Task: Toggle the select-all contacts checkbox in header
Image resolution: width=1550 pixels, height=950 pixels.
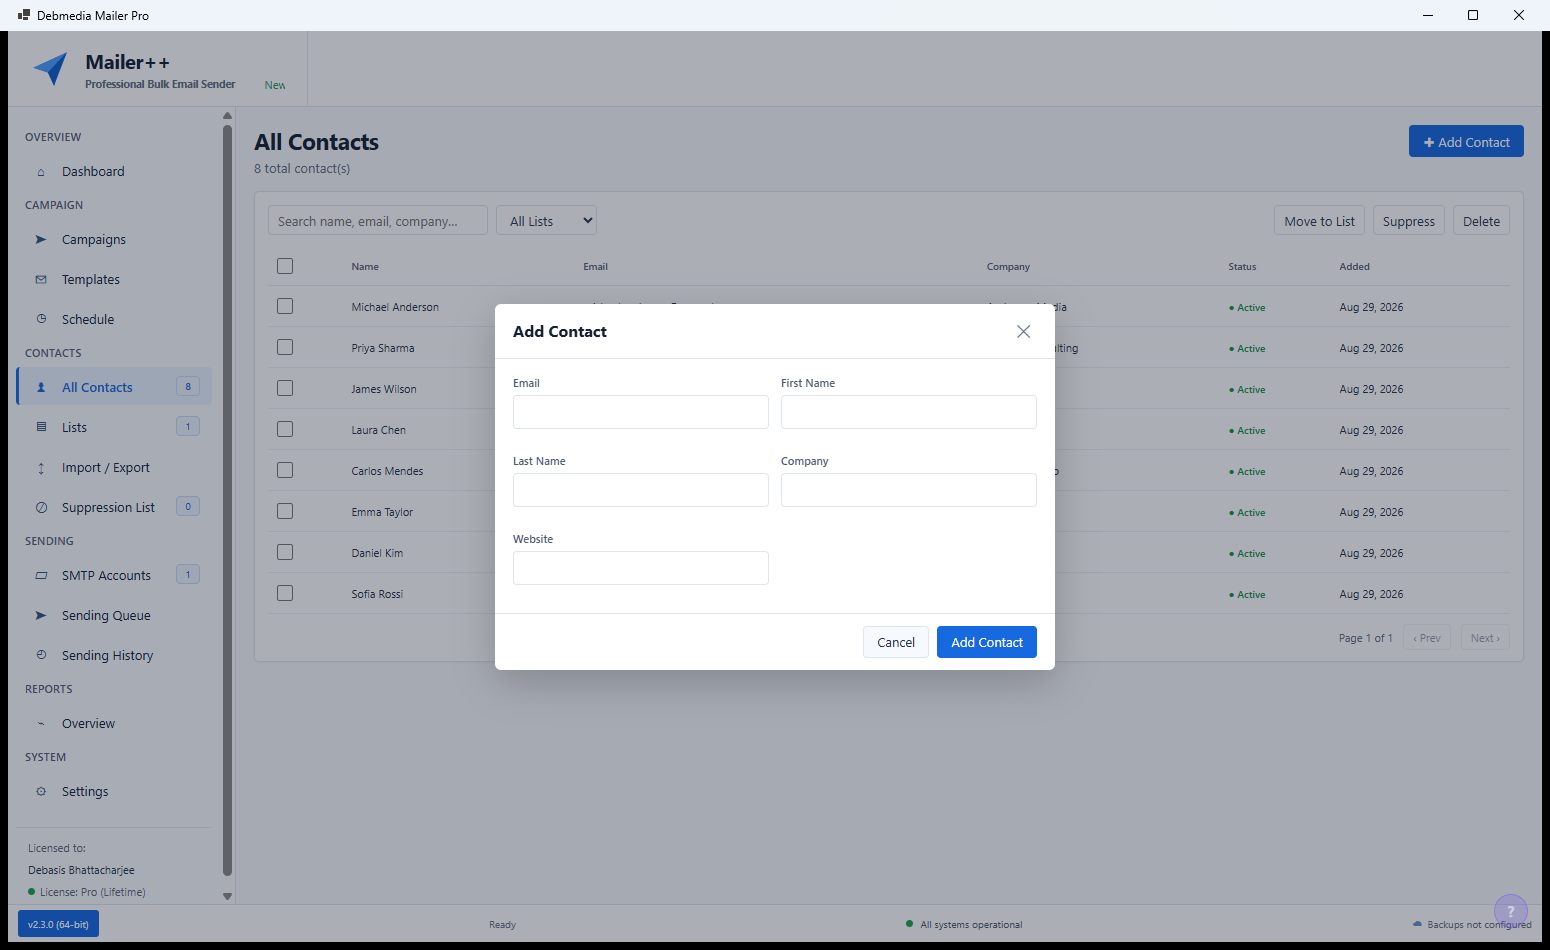Action: [285, 266]
